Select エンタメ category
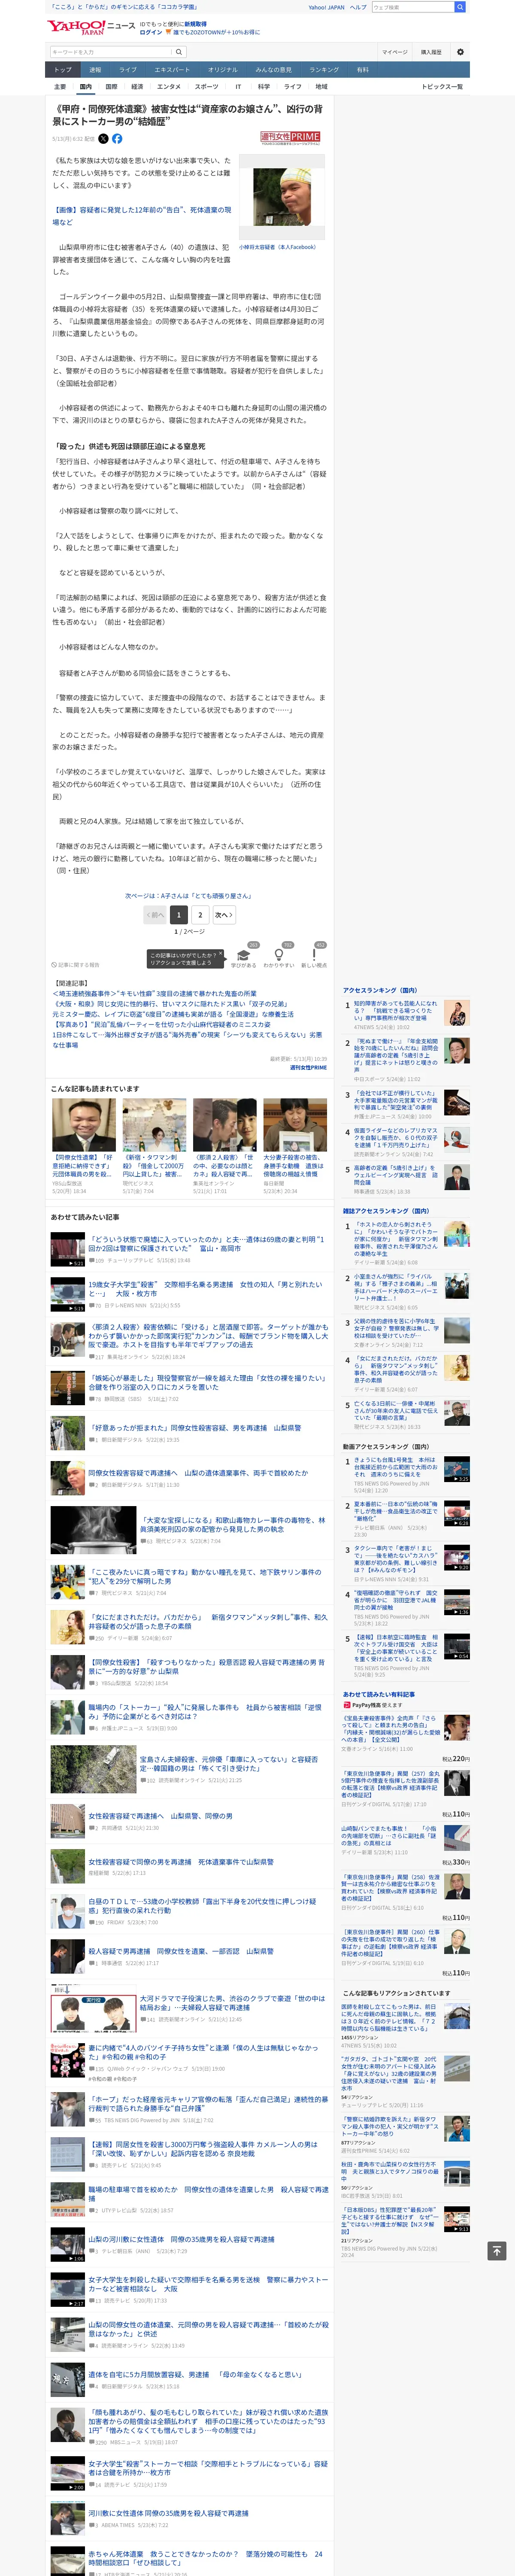Viewport: 515px width, 2576px height. point(169,87)
